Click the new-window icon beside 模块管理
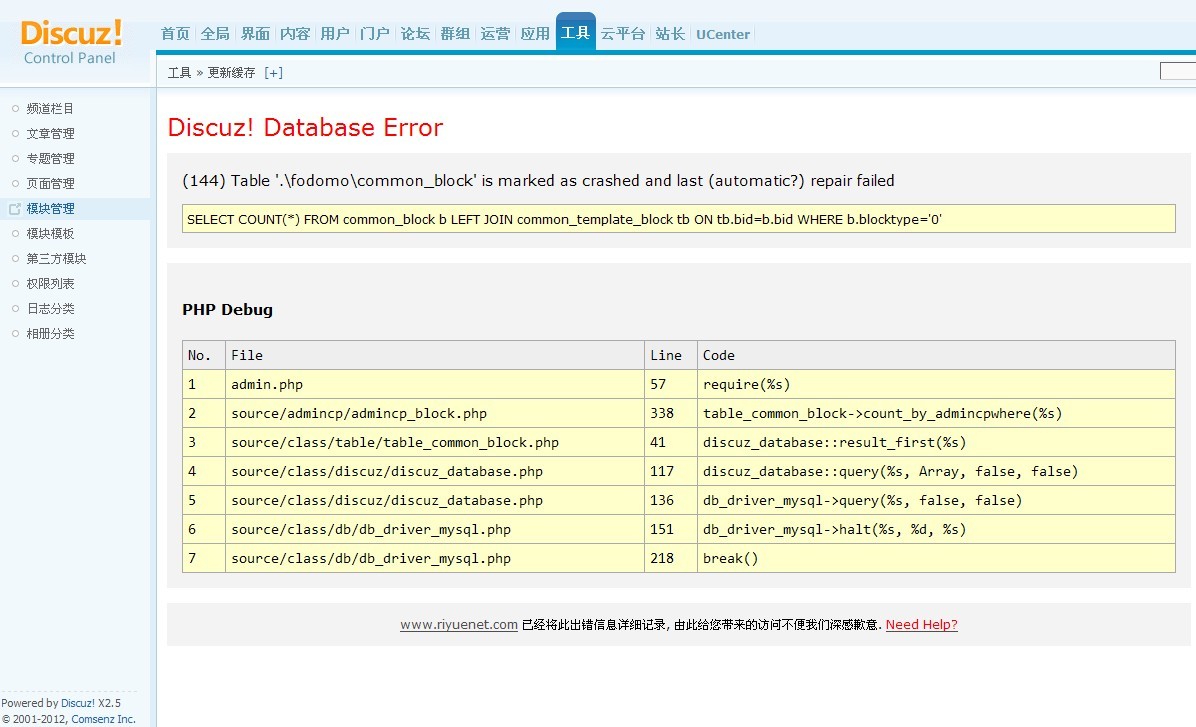Screen dimensions: 1196x727 point(14,209)
